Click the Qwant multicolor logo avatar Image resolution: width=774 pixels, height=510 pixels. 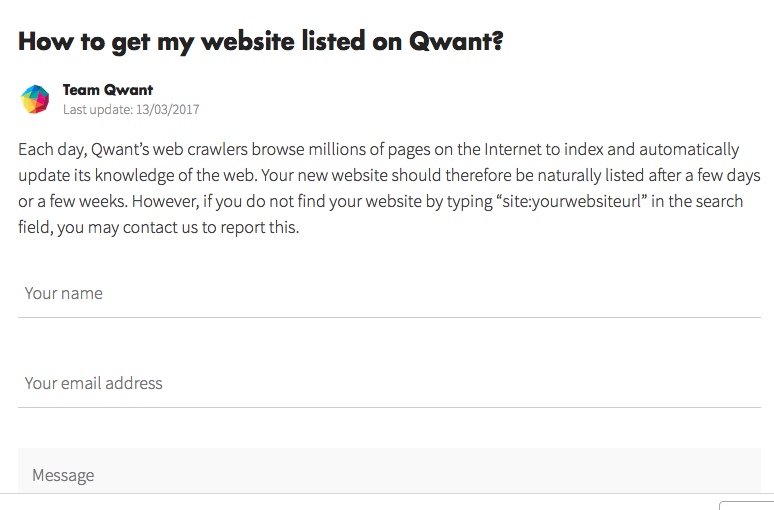coord(35,99)
